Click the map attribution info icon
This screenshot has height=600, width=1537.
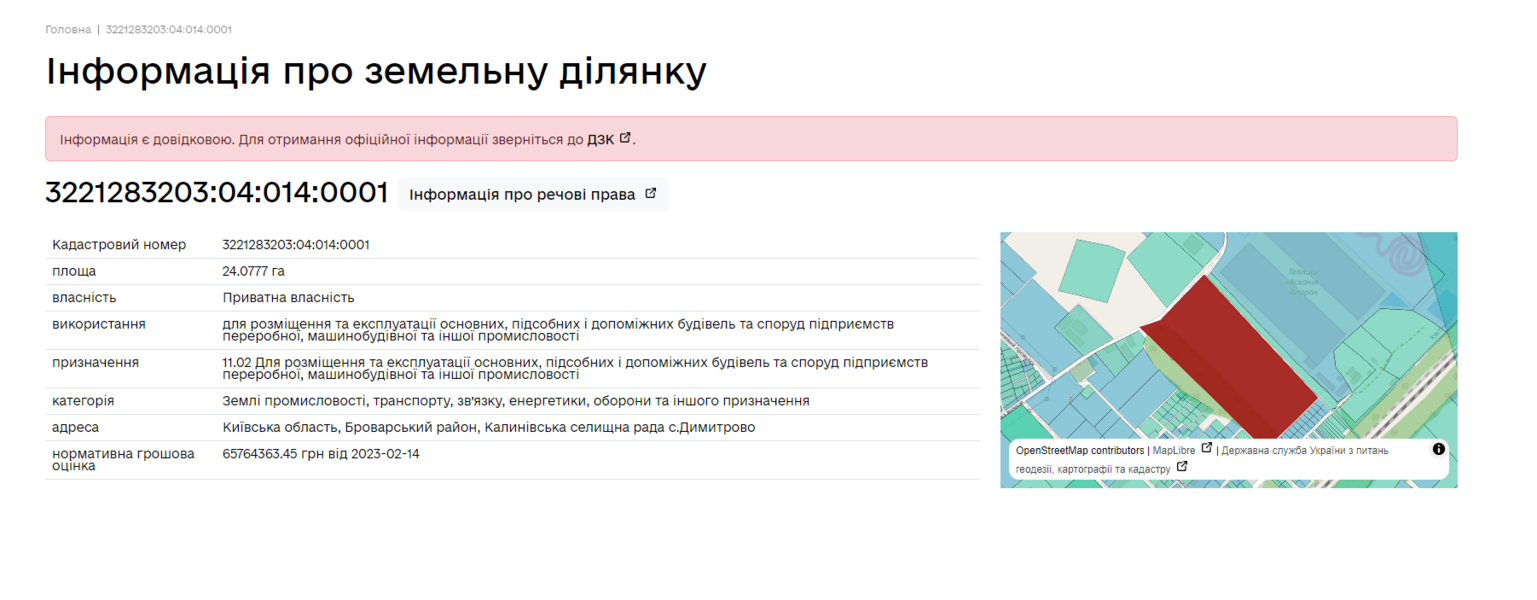(1438, 449)
